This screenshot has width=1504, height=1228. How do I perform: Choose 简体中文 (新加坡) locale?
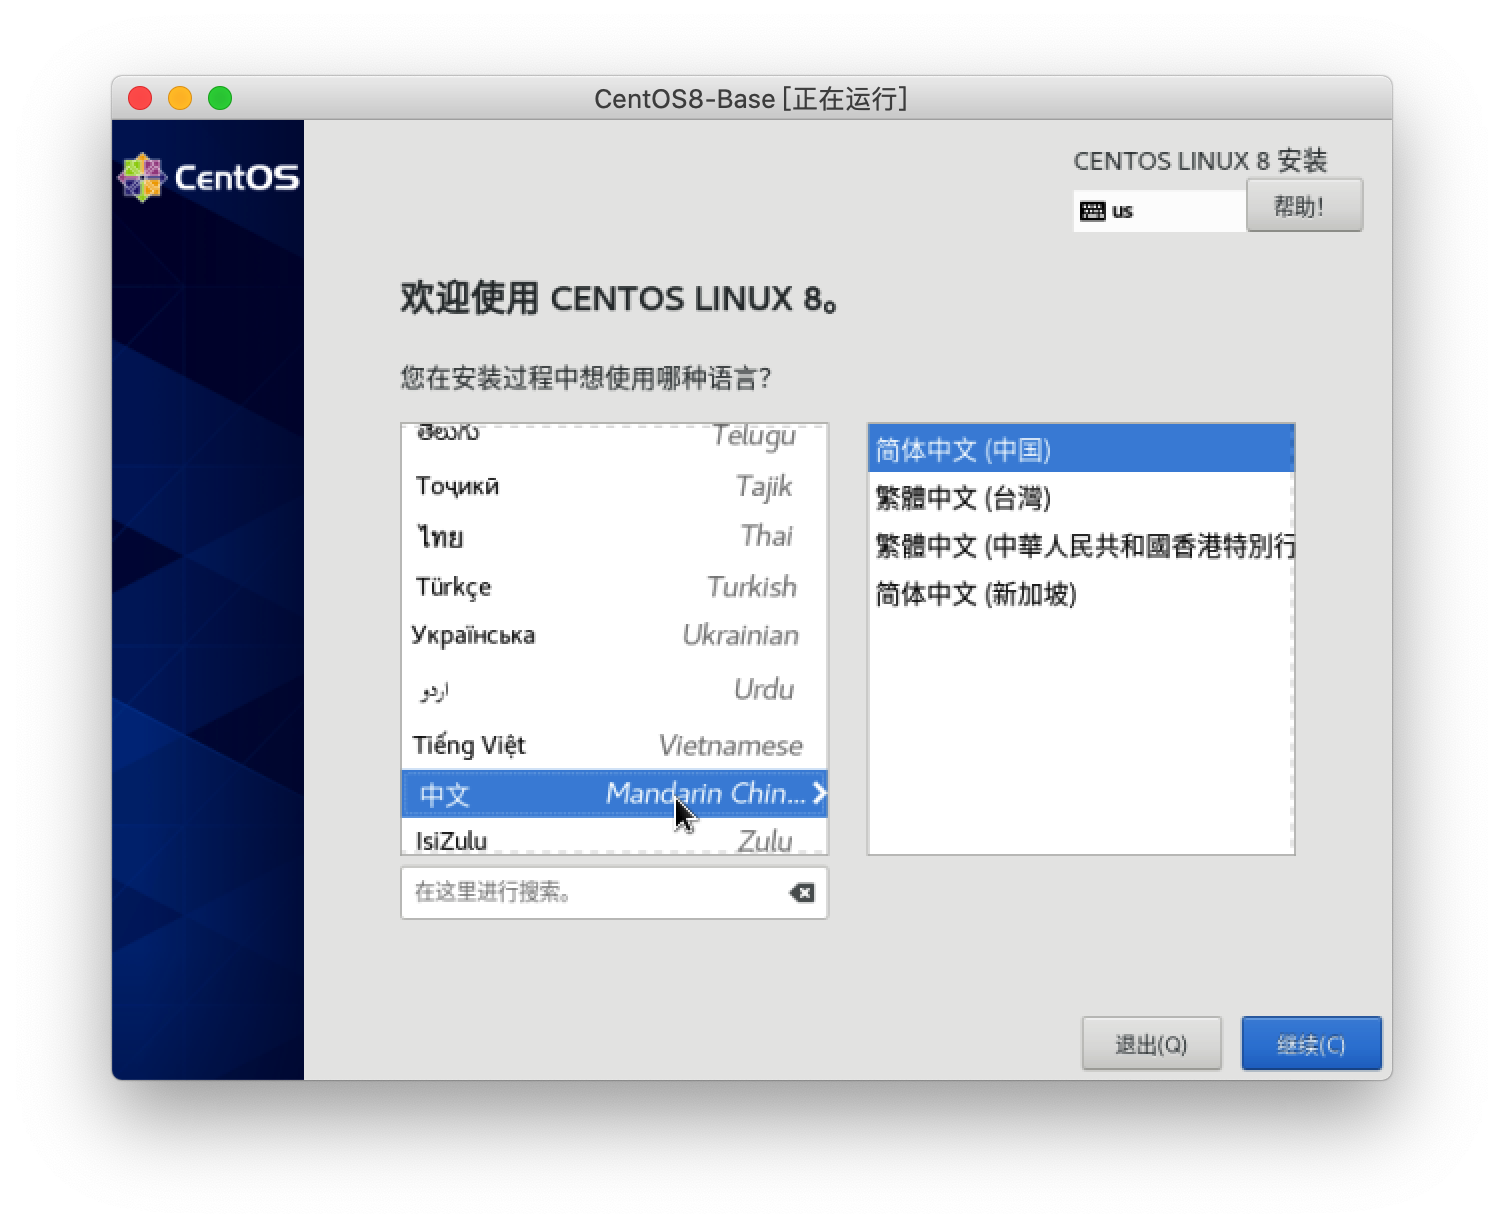tap(1080, 594)
